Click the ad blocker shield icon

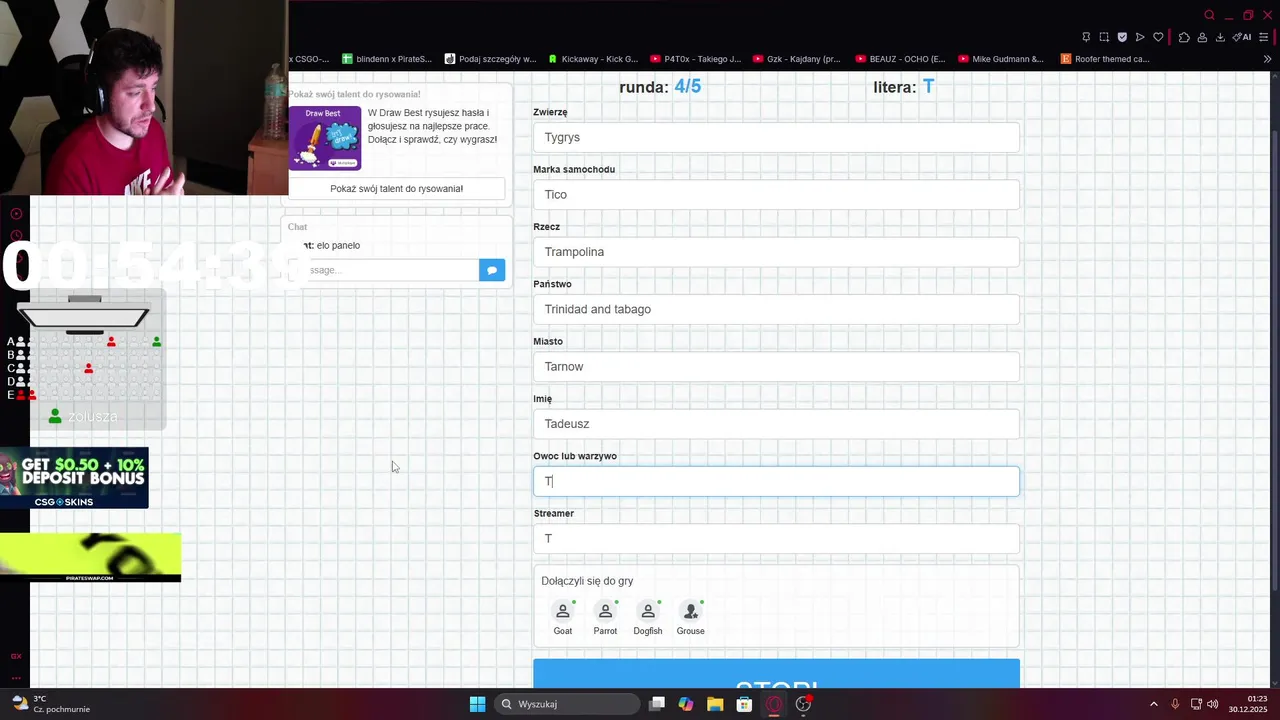tap(1122, 37)
